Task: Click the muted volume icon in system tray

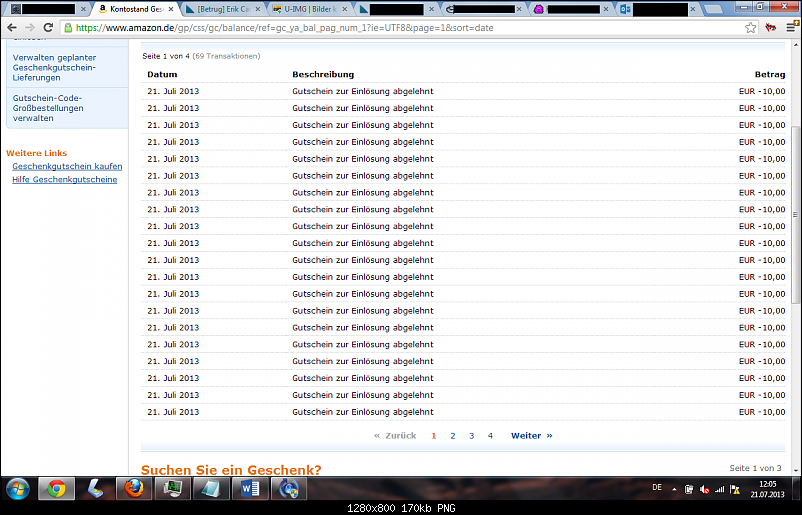Action: coord(704,489)
